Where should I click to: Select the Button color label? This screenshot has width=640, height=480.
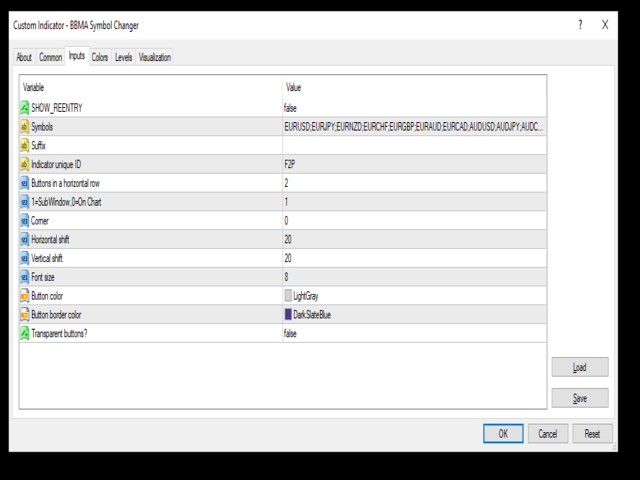point(47,296)
